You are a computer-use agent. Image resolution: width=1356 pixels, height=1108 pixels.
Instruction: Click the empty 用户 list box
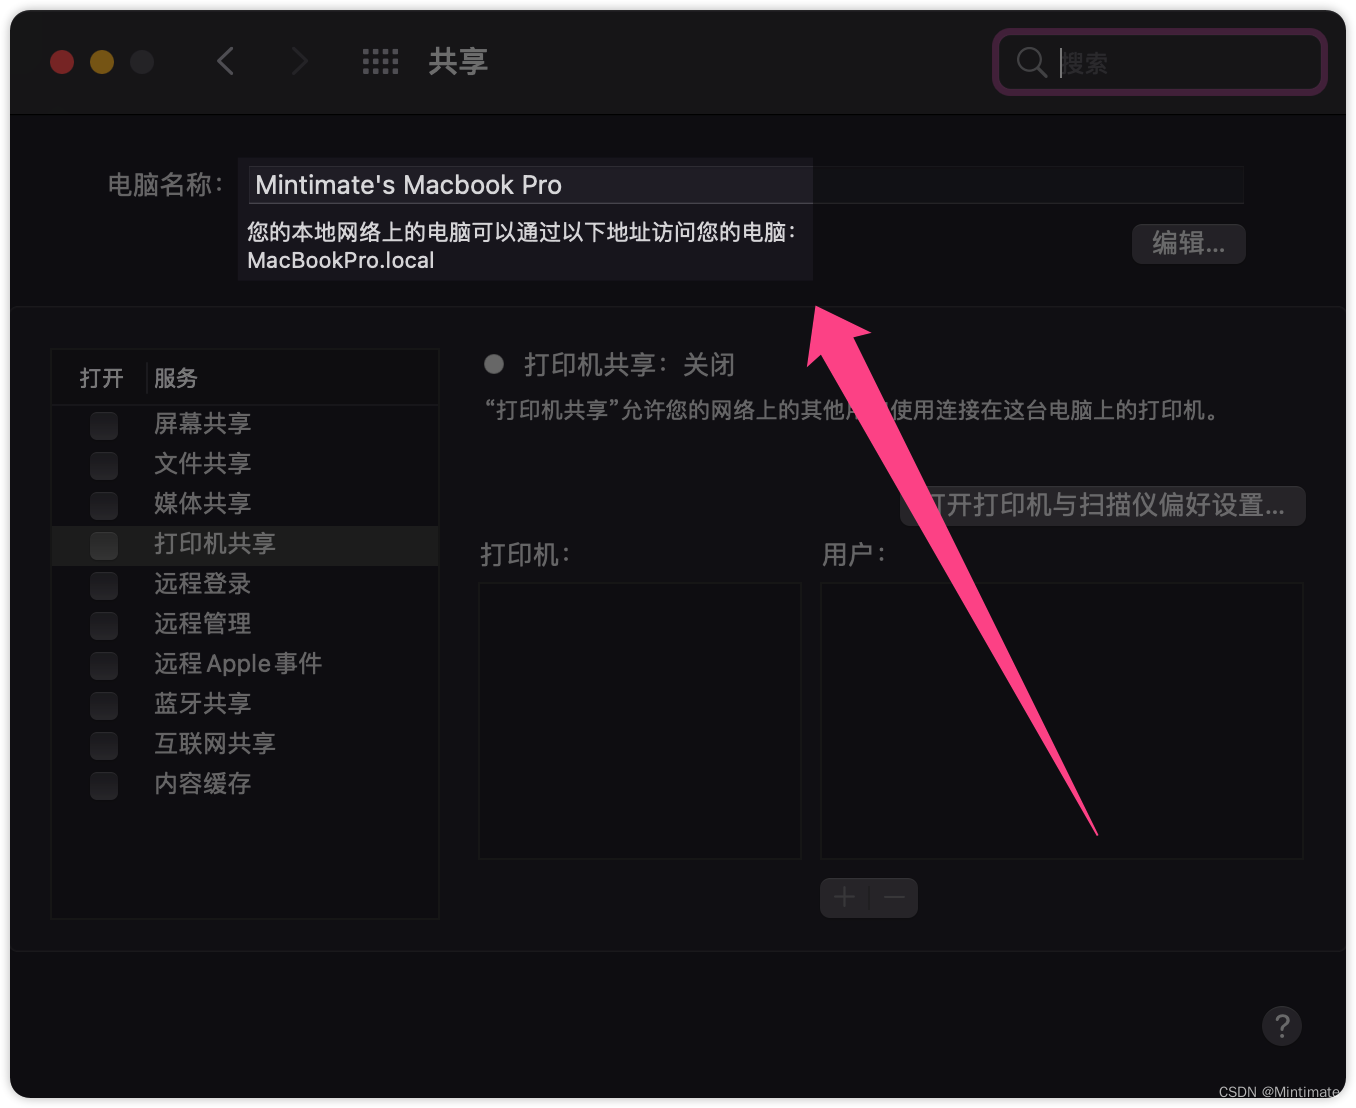pyautogui.click(x=1062, y=721)
